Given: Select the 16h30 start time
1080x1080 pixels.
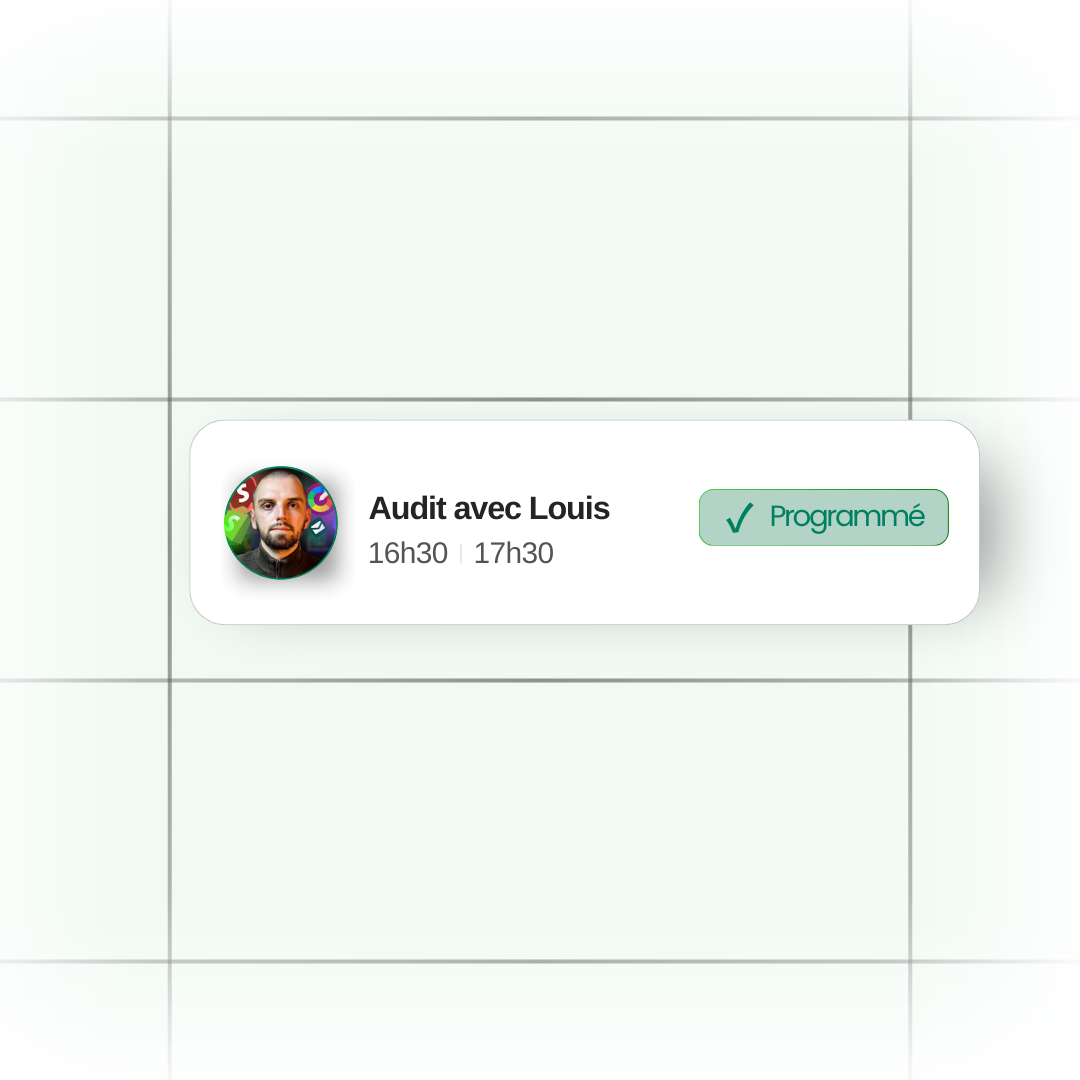Looking at the screenshot, I should point(408,553).
